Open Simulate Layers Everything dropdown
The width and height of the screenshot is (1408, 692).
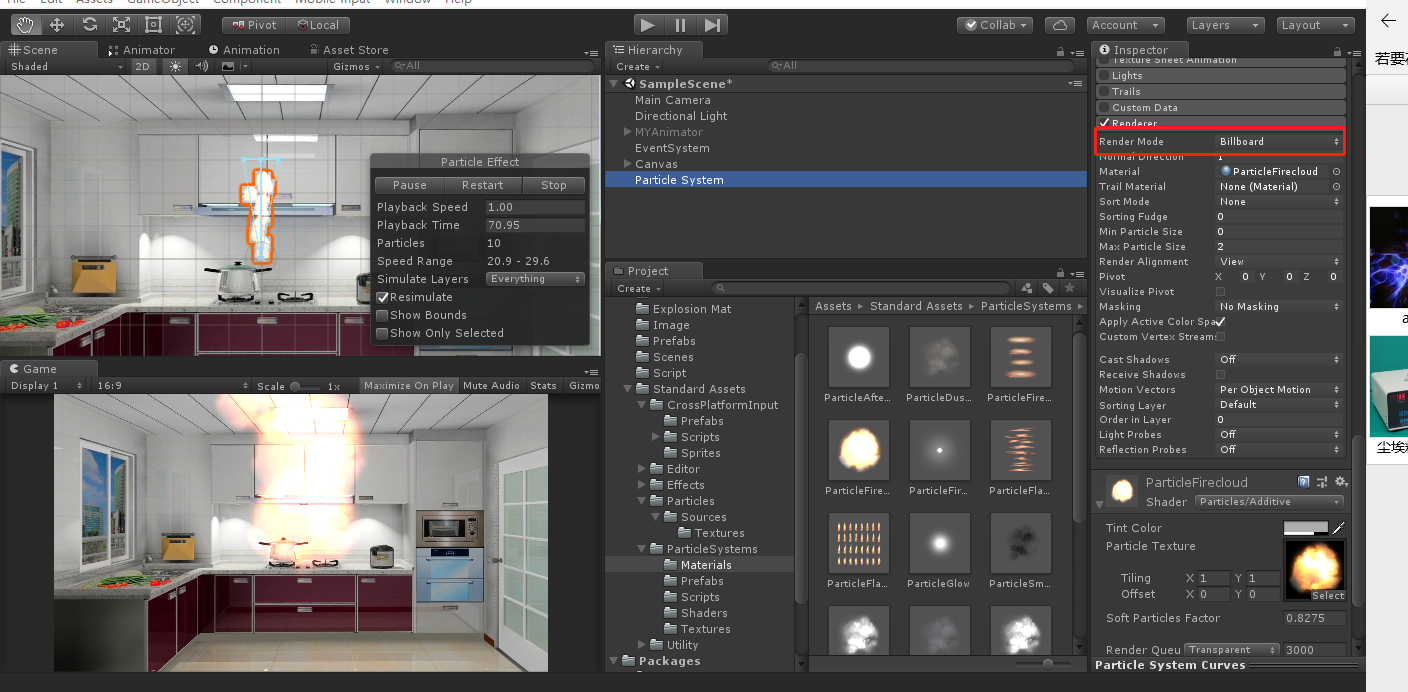535,279
